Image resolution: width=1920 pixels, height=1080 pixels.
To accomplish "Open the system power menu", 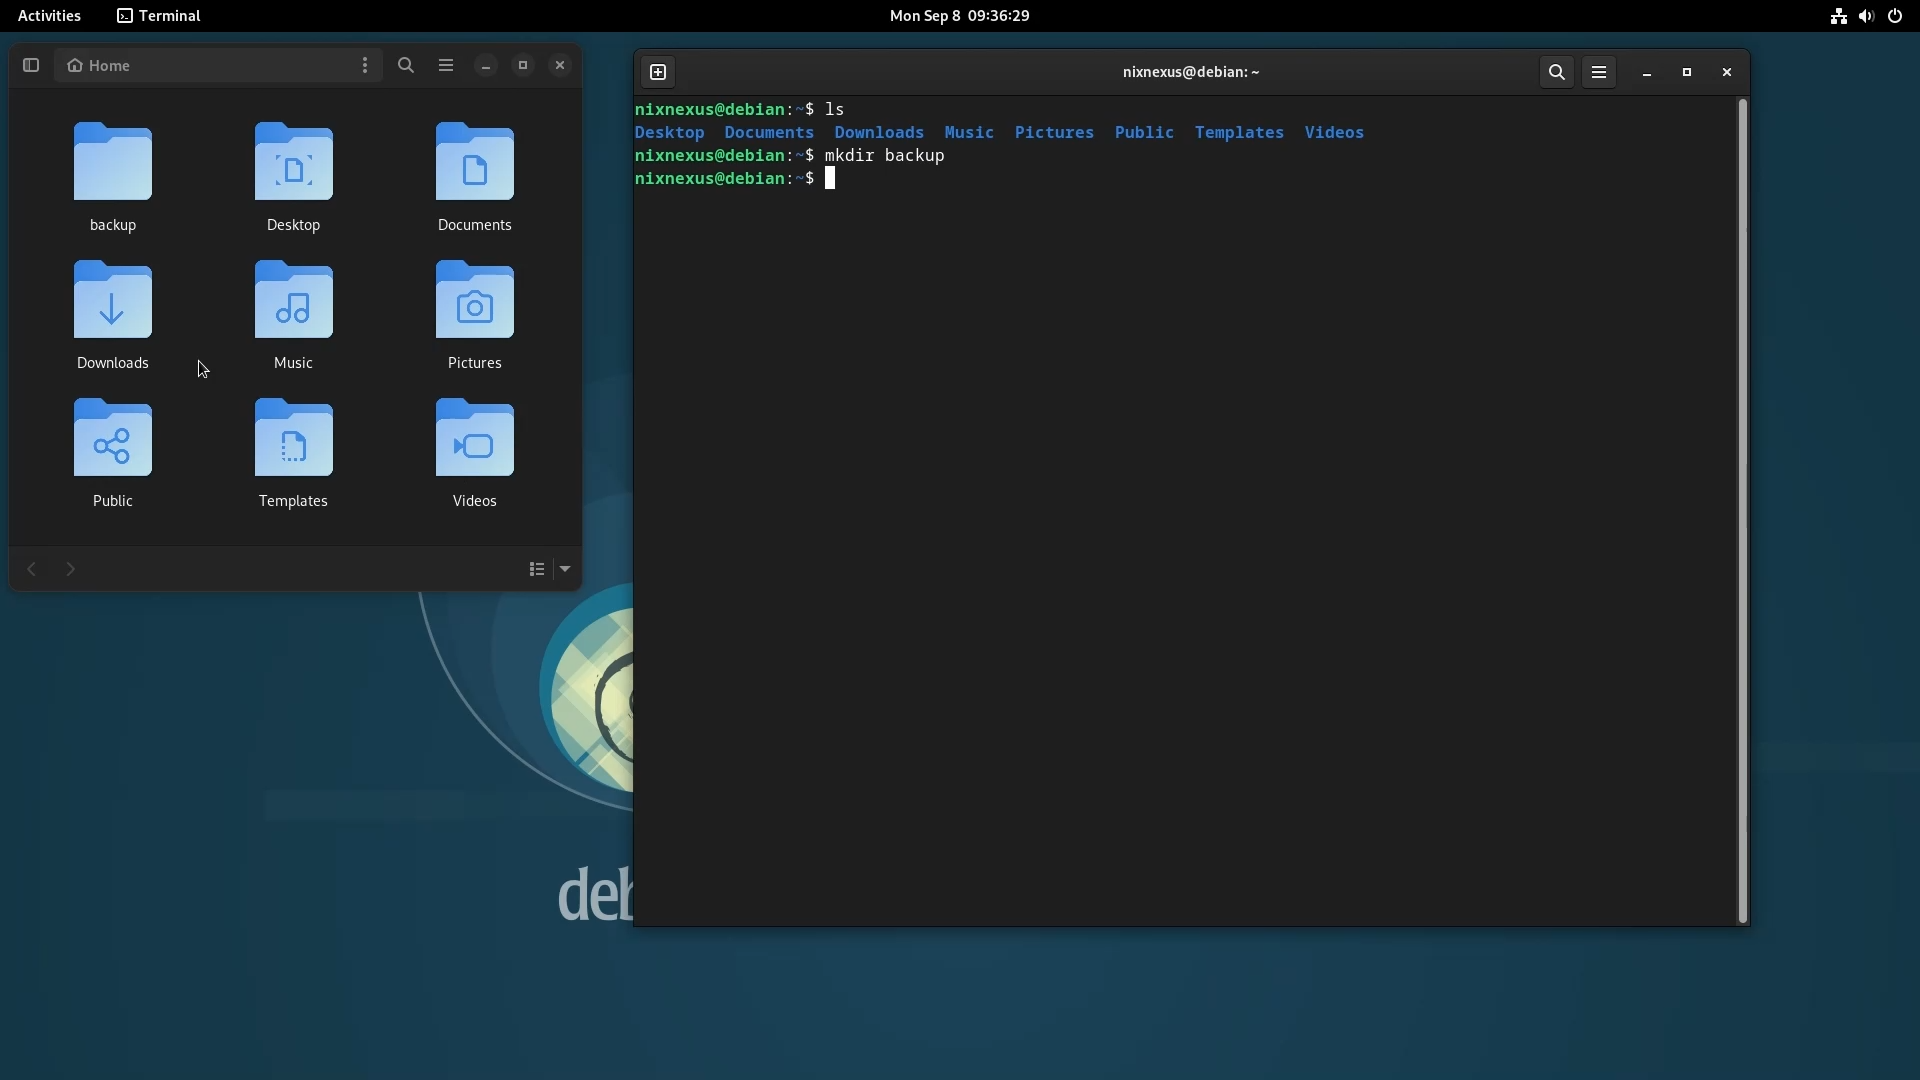I will point(1896,16).
